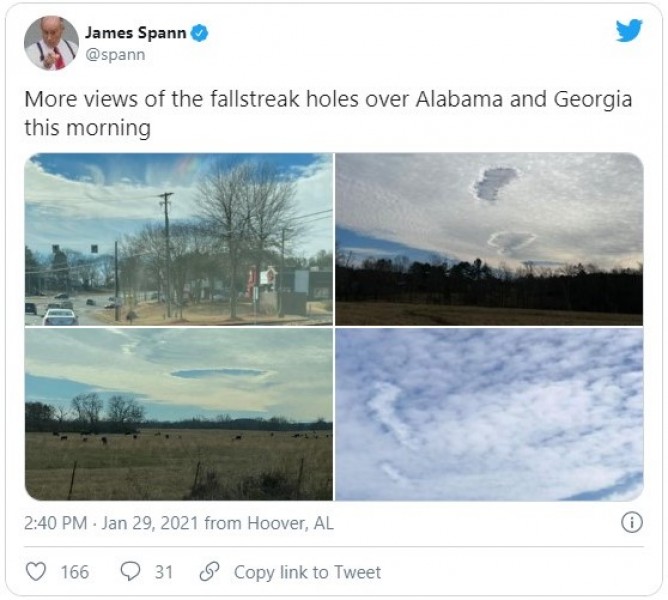Open James Spann profile name link
This screenshot has height=600, width=668.
[142, 33]
